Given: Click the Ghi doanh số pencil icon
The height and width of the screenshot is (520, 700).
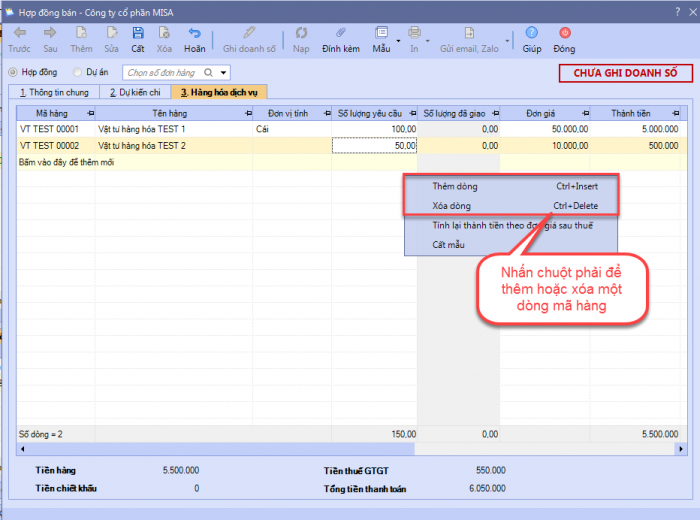Looking at the screenshot, I should pyautogui.click(x=248, y=33).
